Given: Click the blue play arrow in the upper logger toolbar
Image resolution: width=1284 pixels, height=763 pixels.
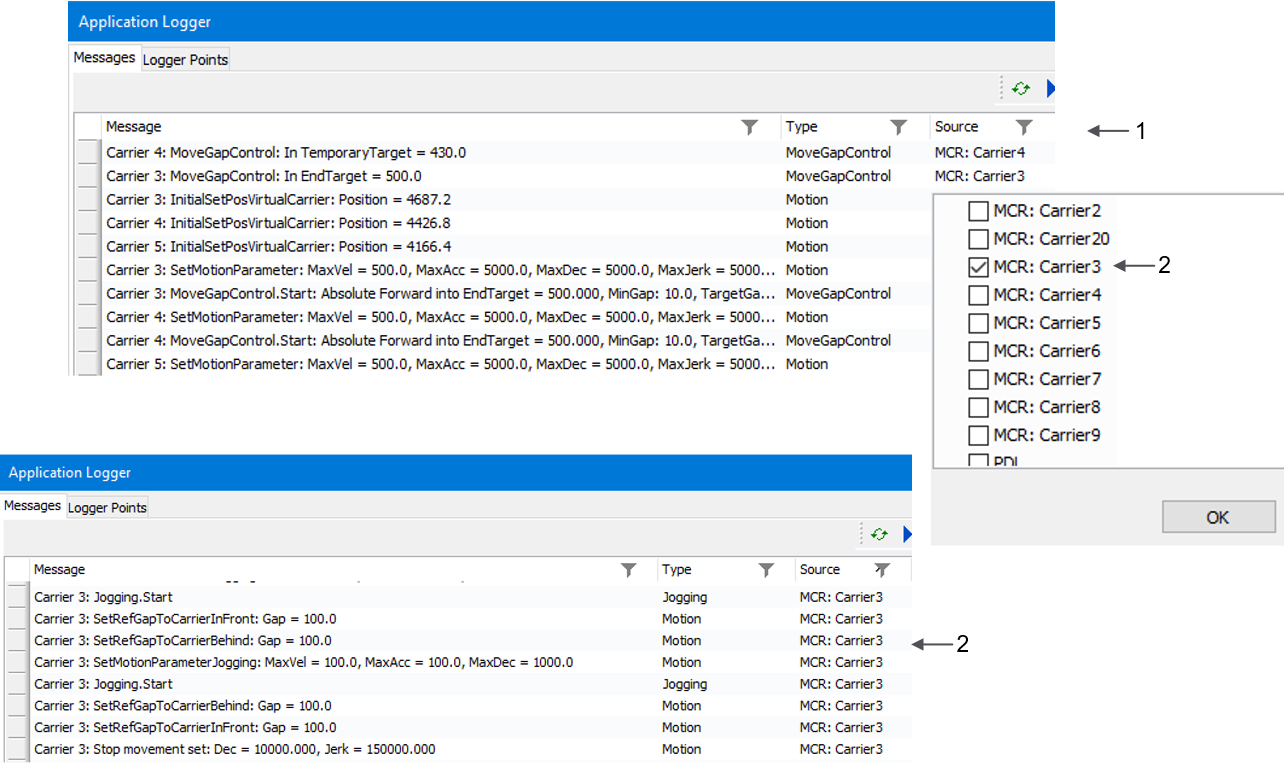Looking at the screenshot, I should click(x=1050, y=89).
